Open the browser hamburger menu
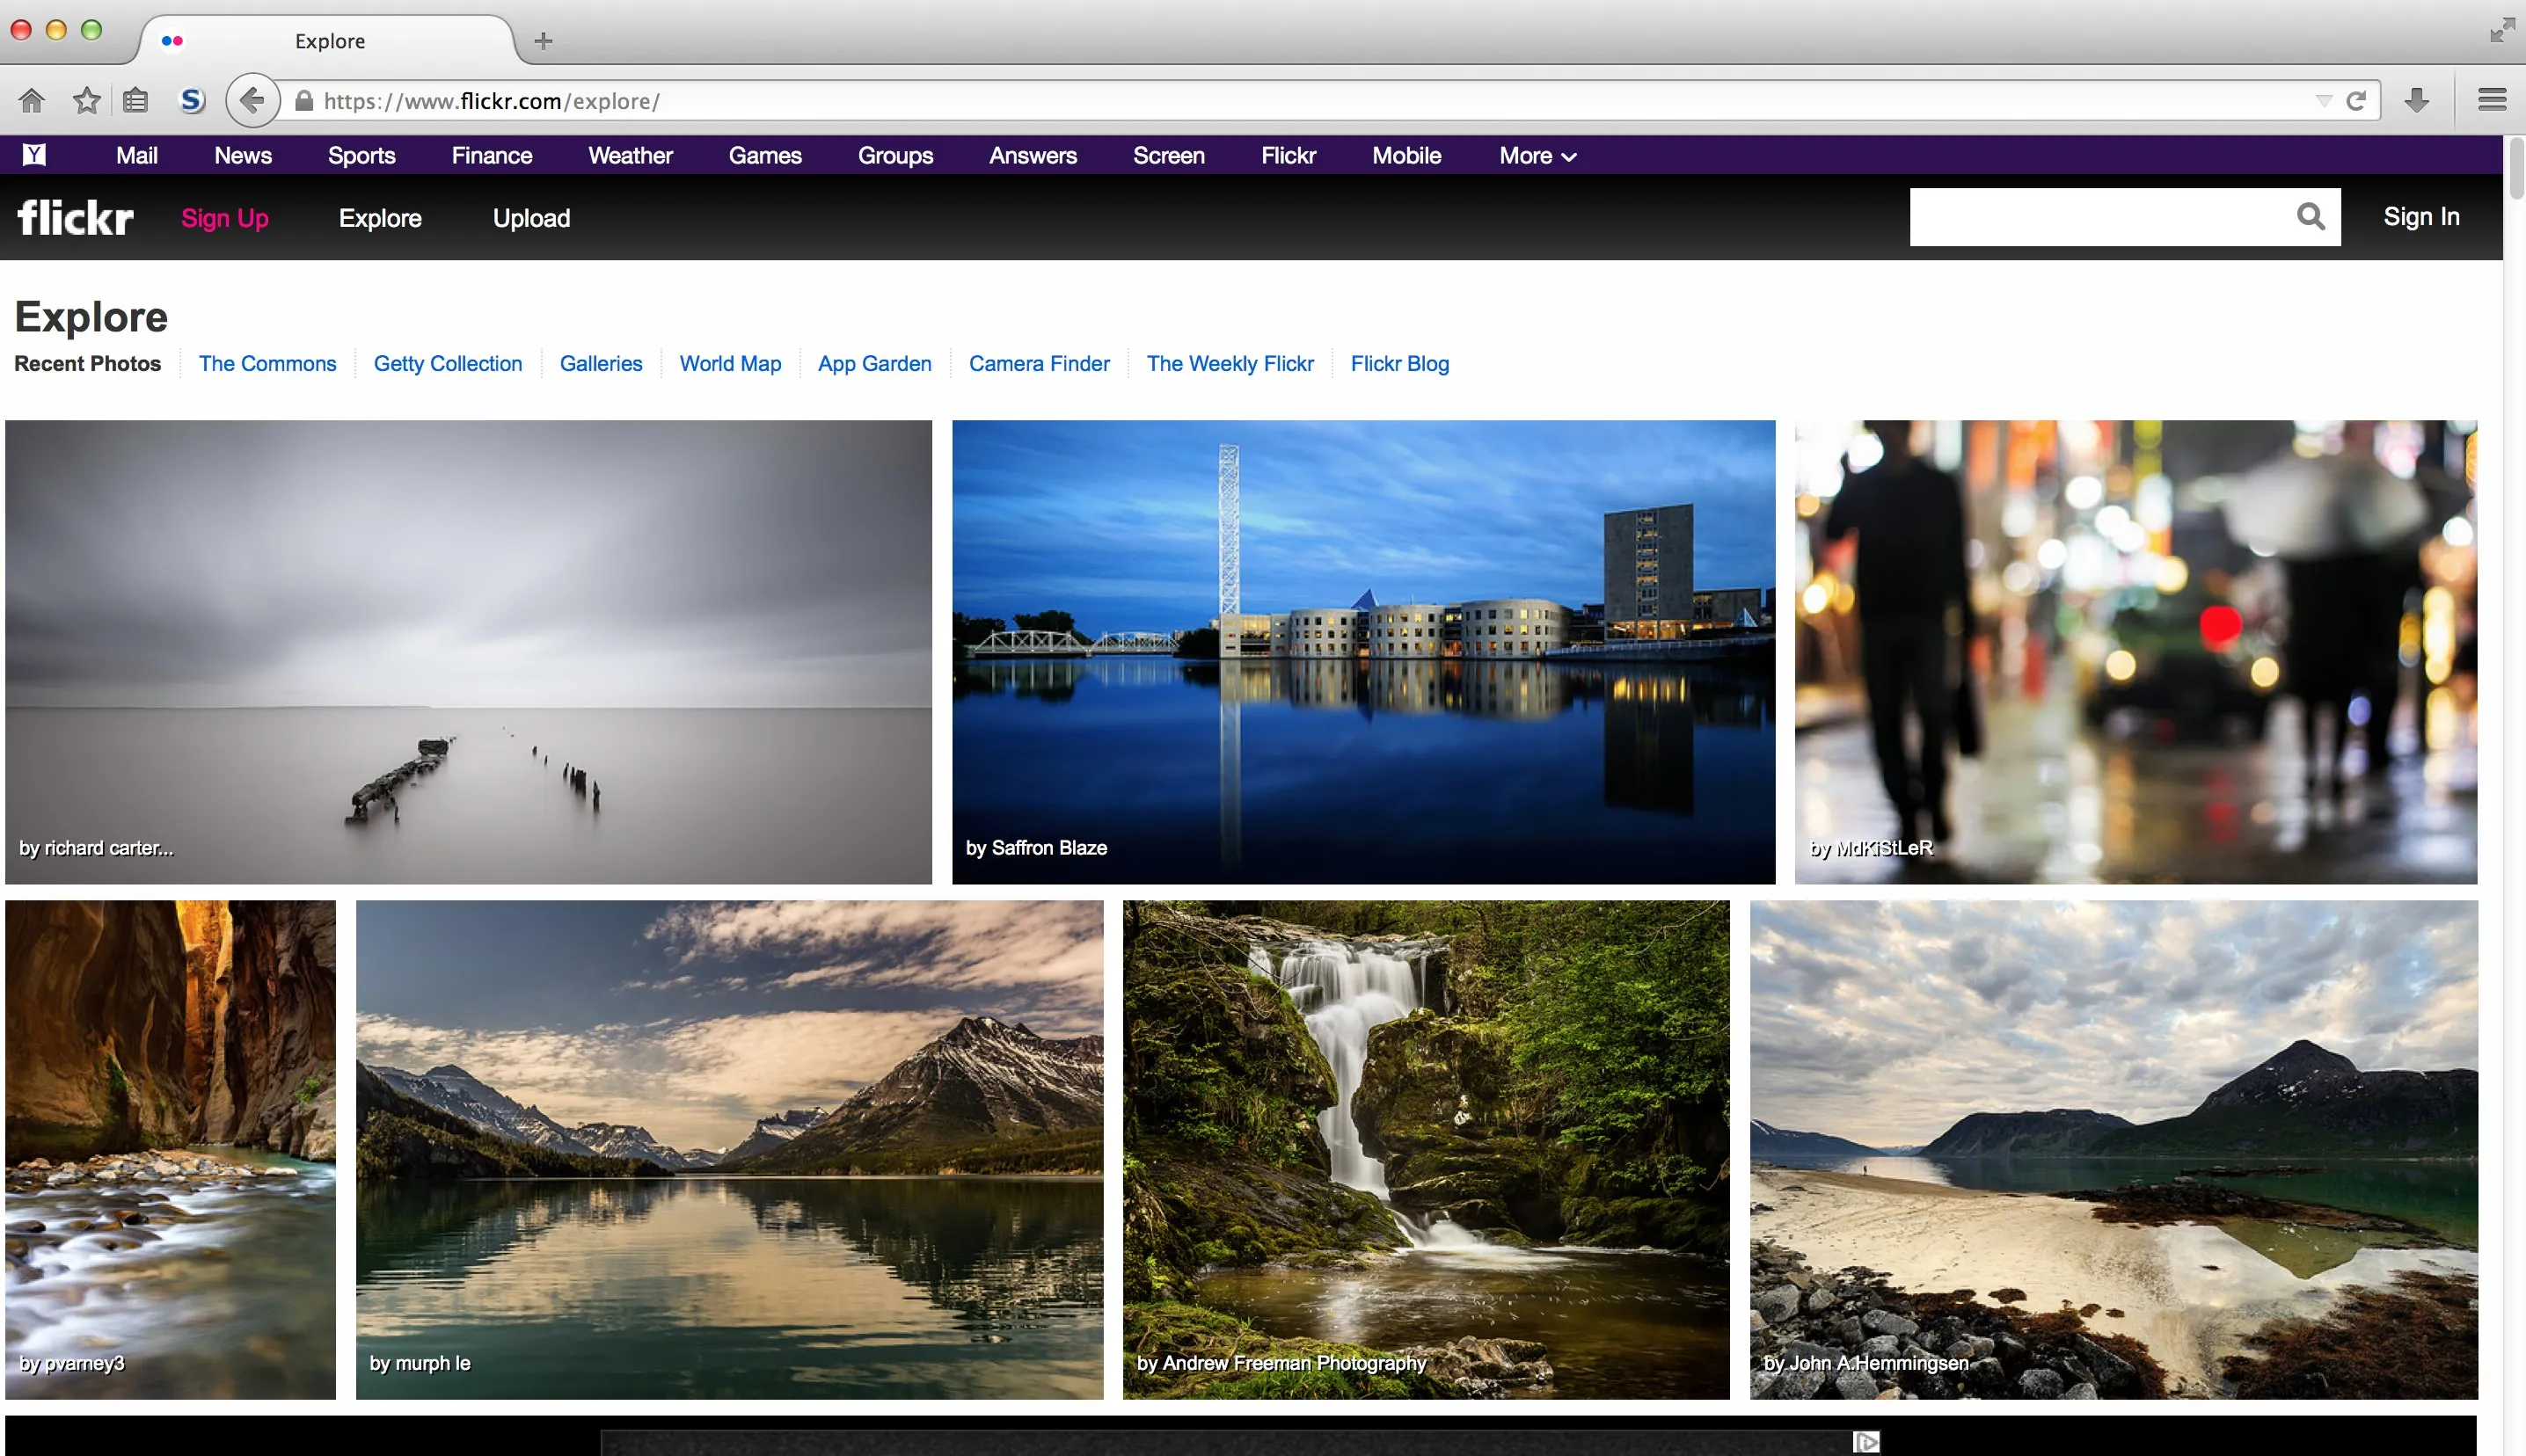Image resolution: width=2526 pixels, height=1456 pixels. point(2492,100)
